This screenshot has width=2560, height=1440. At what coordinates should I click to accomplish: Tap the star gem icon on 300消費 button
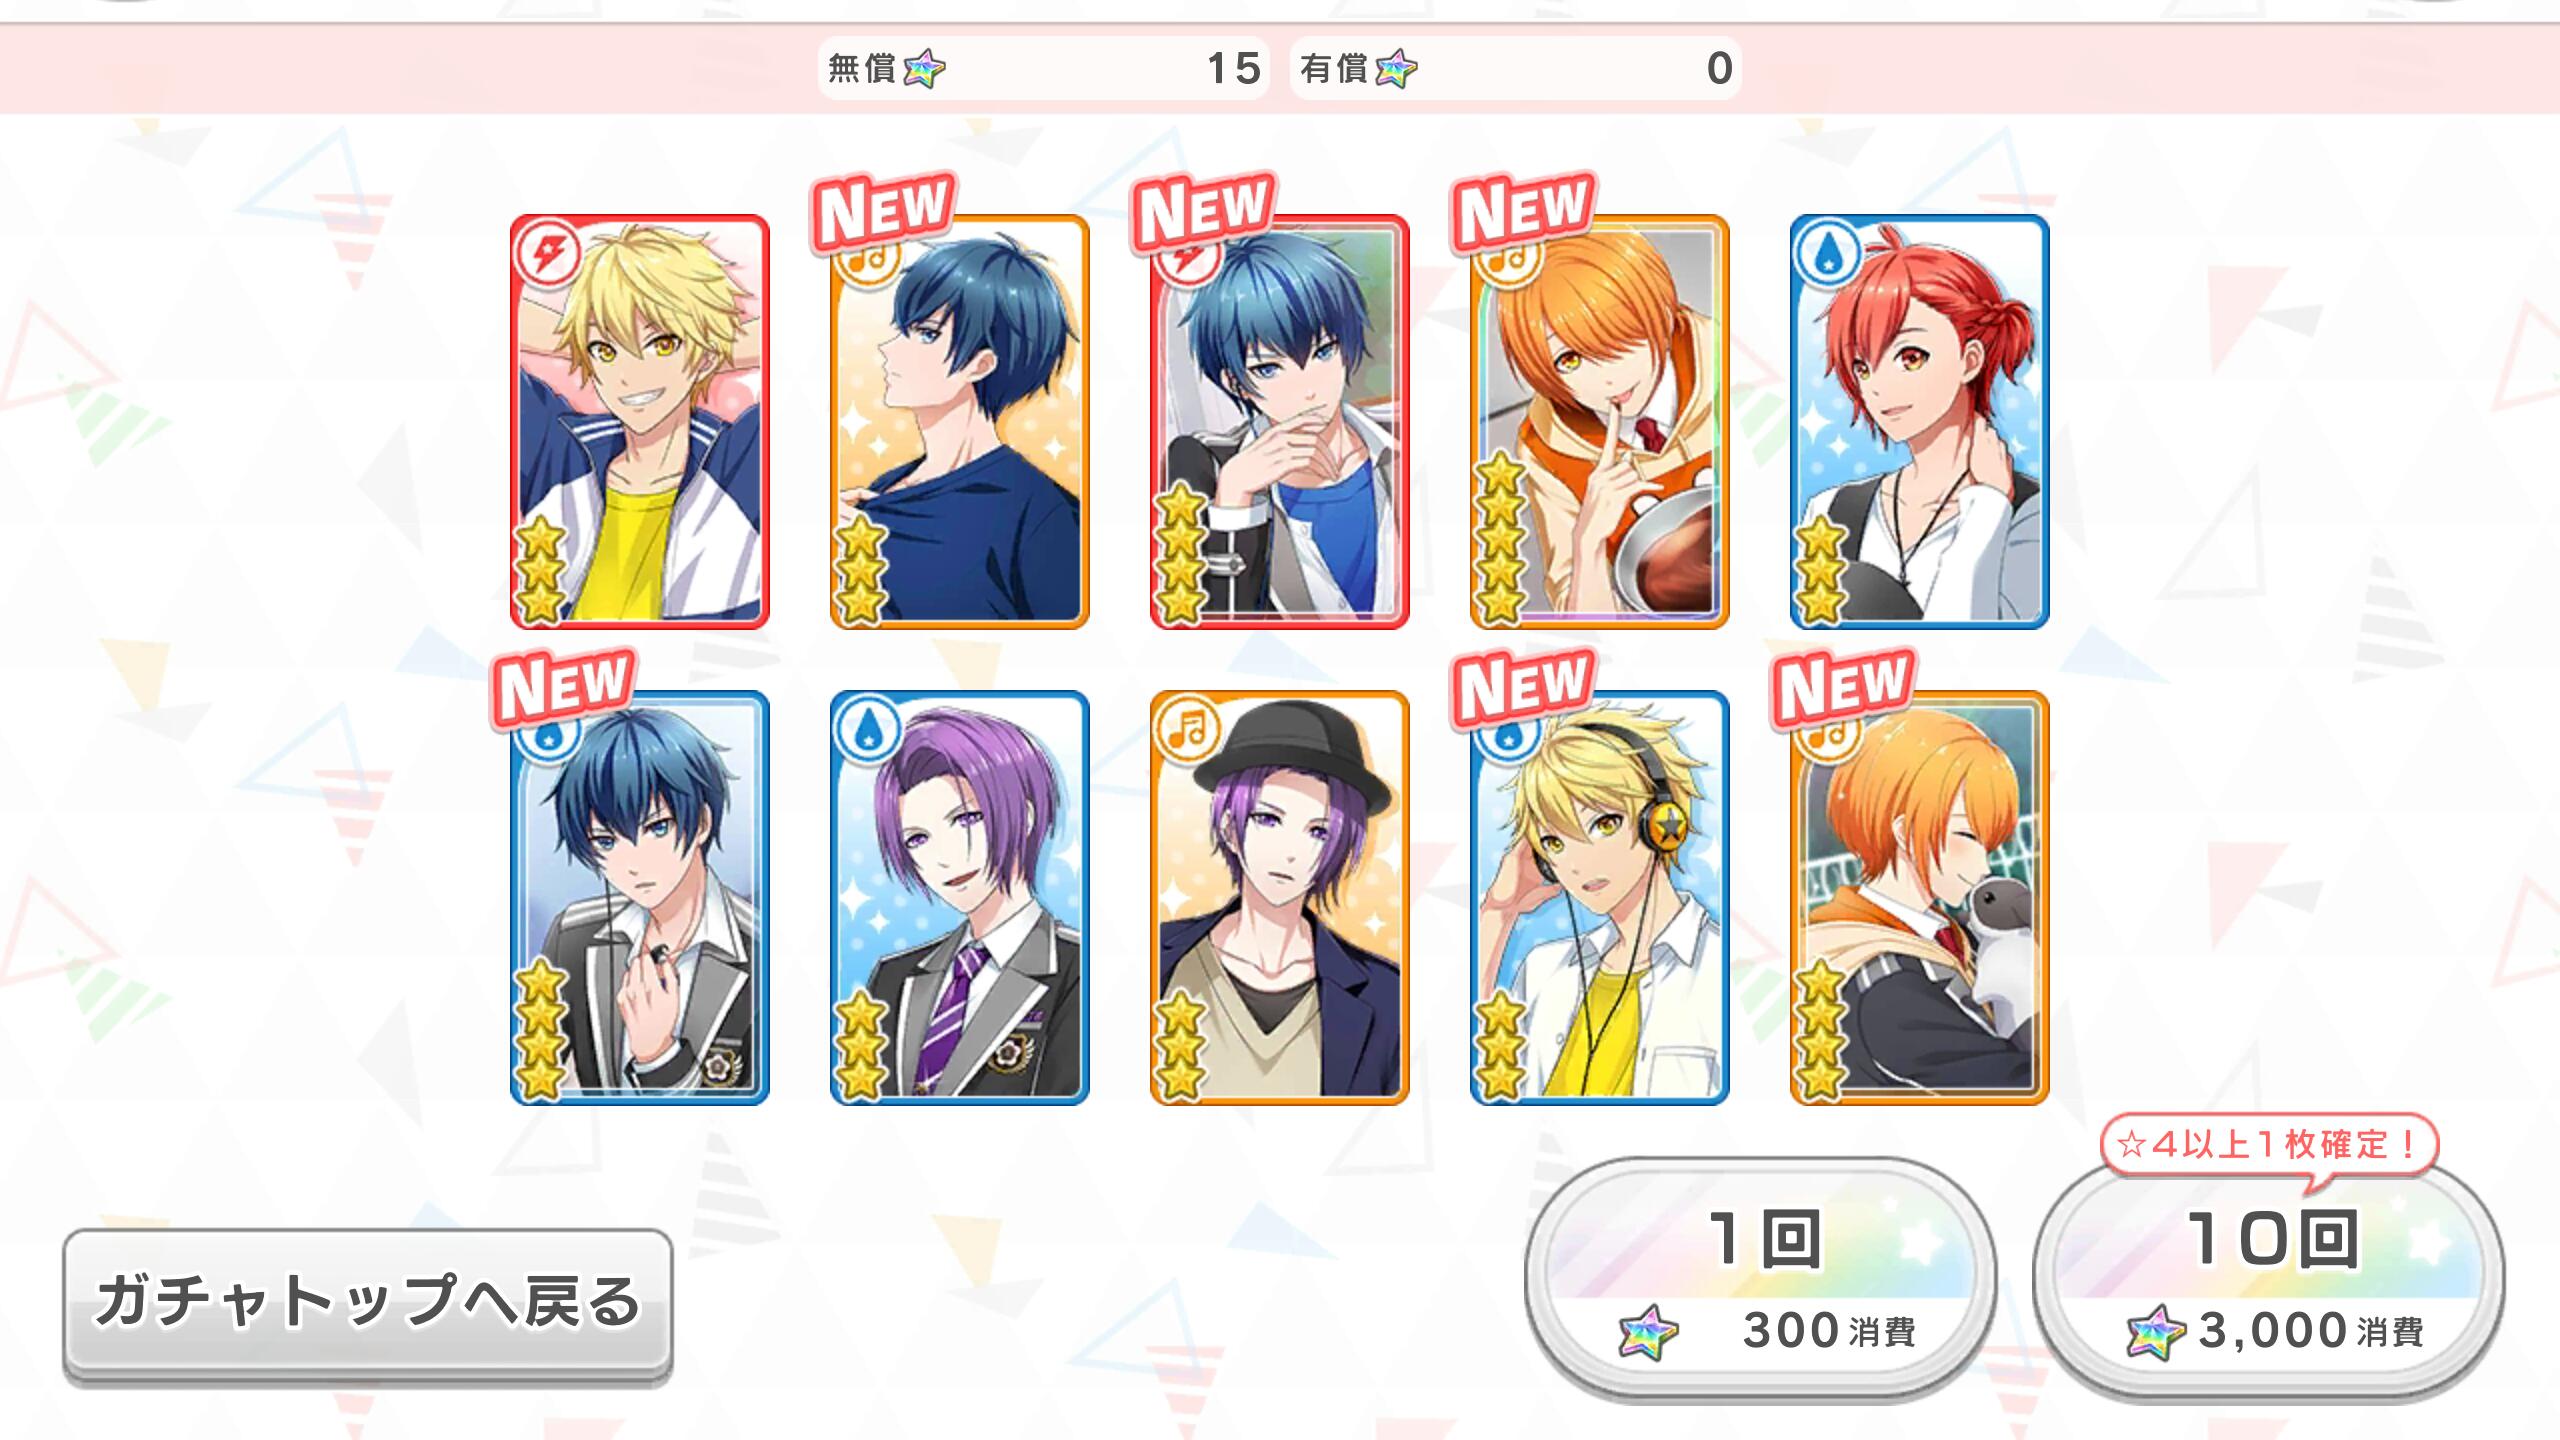1648,1332
